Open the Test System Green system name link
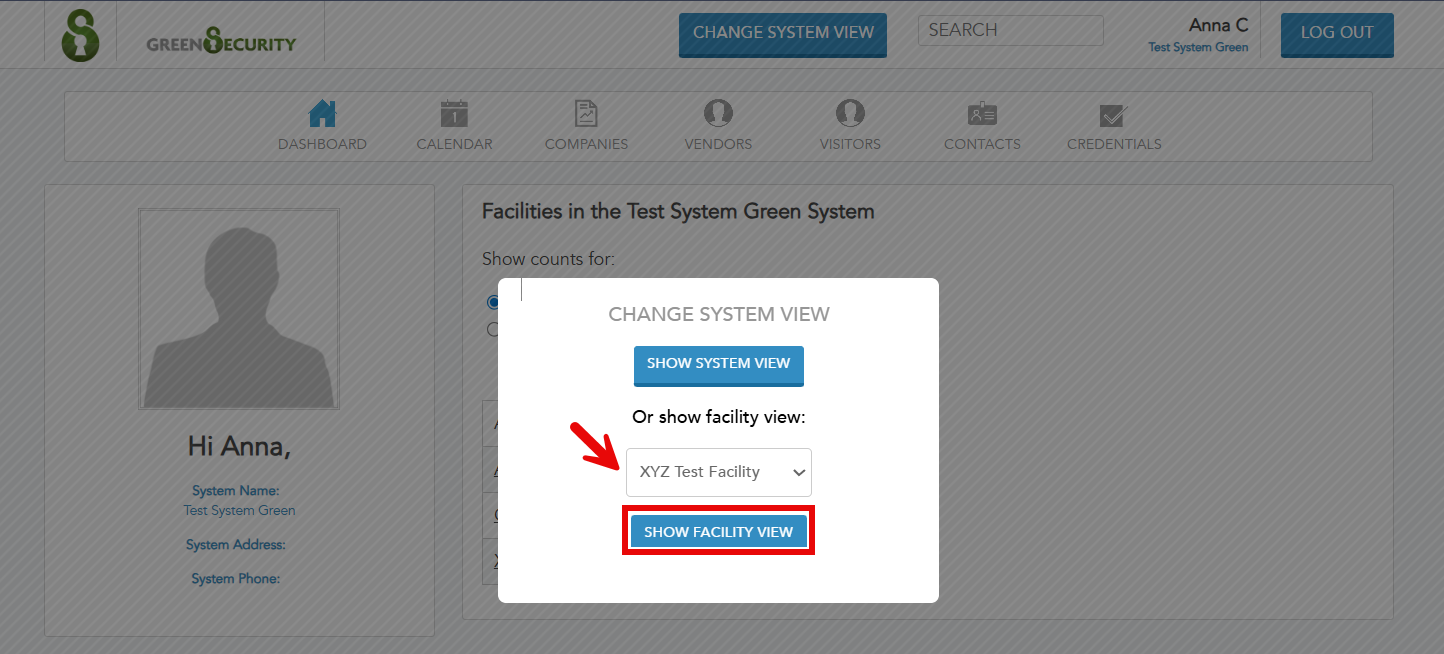 (239, 510)
